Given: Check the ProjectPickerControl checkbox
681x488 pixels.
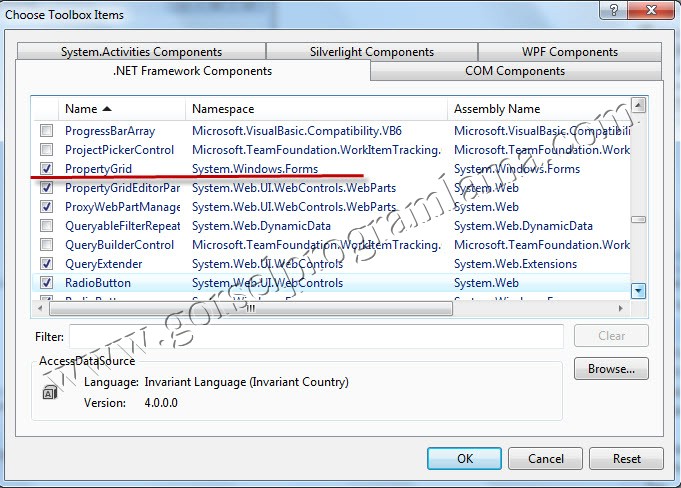Looking at the screenshot, I should click(46, 150).
